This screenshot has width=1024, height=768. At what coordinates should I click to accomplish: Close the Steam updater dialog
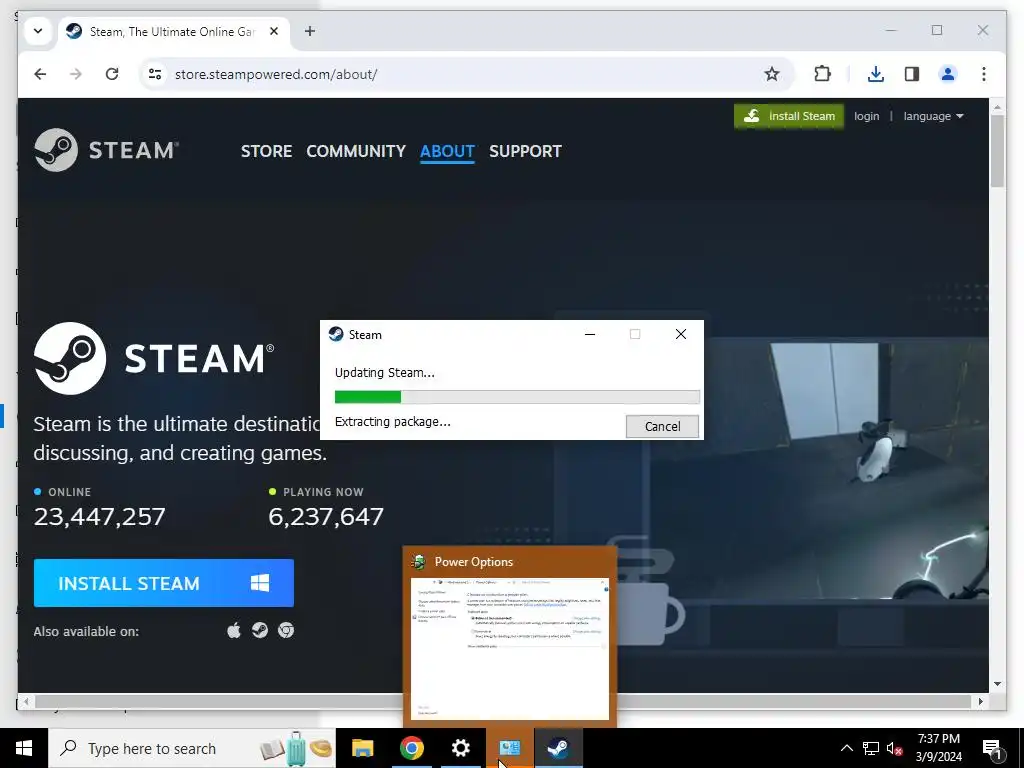[x=680, y=334]
